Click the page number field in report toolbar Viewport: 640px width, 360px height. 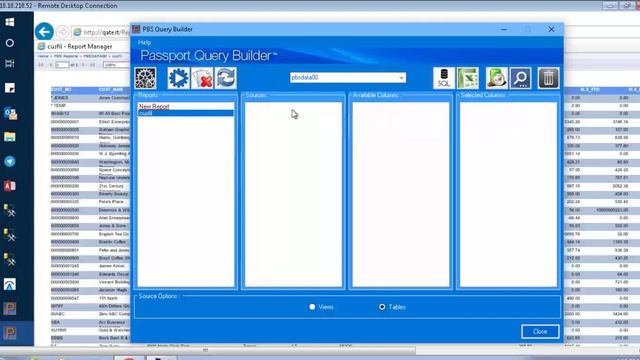pos(62,65)
